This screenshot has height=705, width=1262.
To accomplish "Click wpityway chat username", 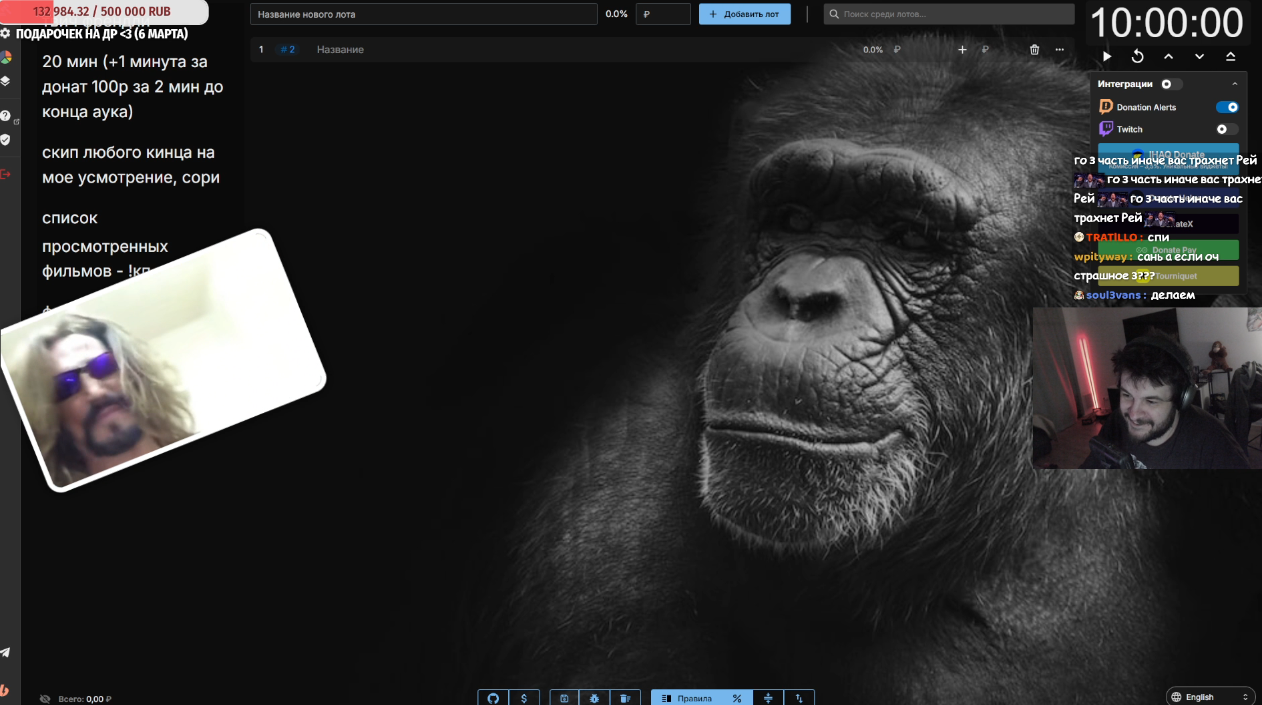I will coord(1100,256).
